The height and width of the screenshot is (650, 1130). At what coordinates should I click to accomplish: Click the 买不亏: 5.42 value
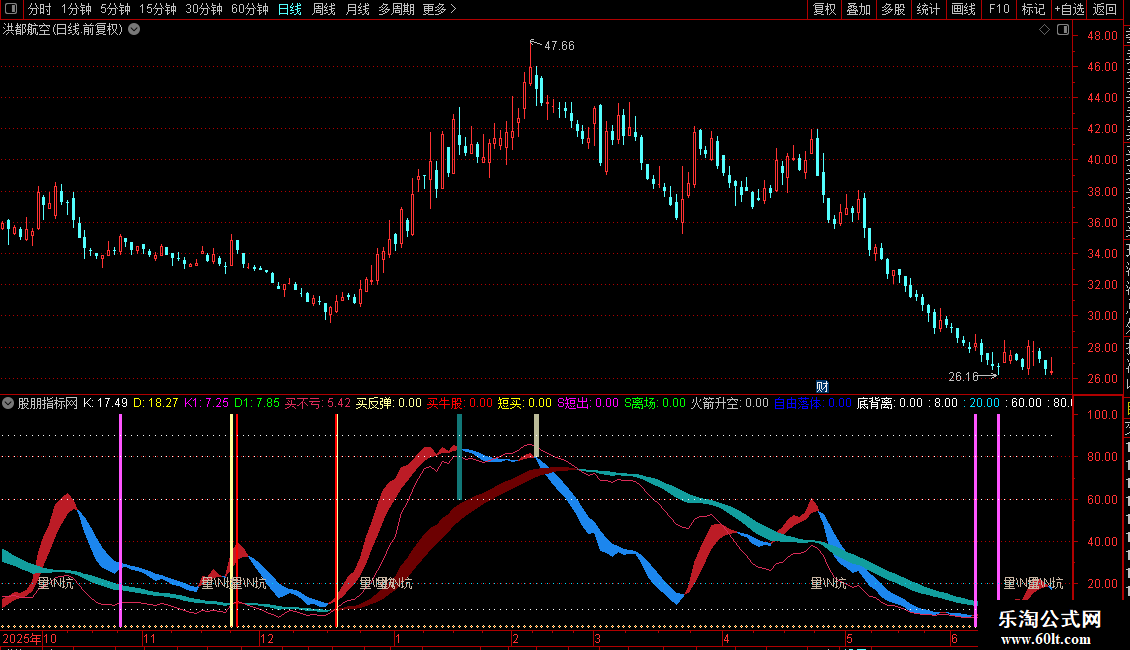(x=318, y=403)
